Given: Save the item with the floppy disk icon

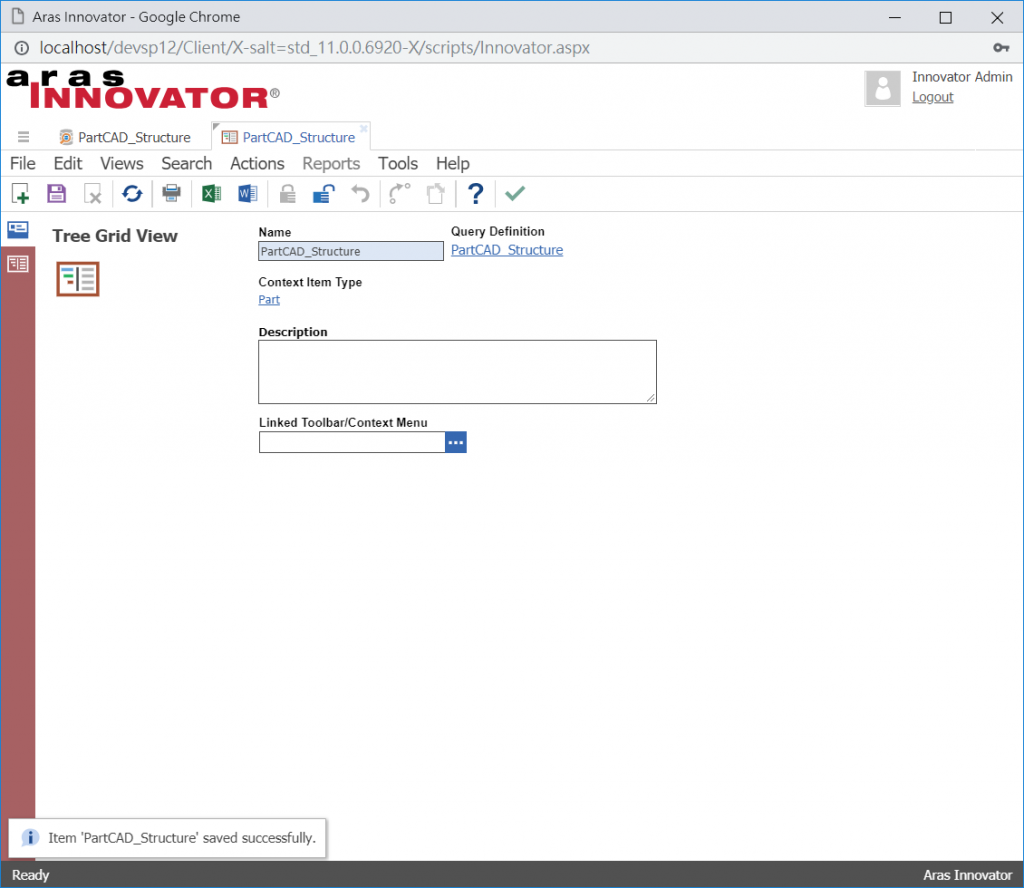Looking at the screenshot, I should tap(56, 193).
